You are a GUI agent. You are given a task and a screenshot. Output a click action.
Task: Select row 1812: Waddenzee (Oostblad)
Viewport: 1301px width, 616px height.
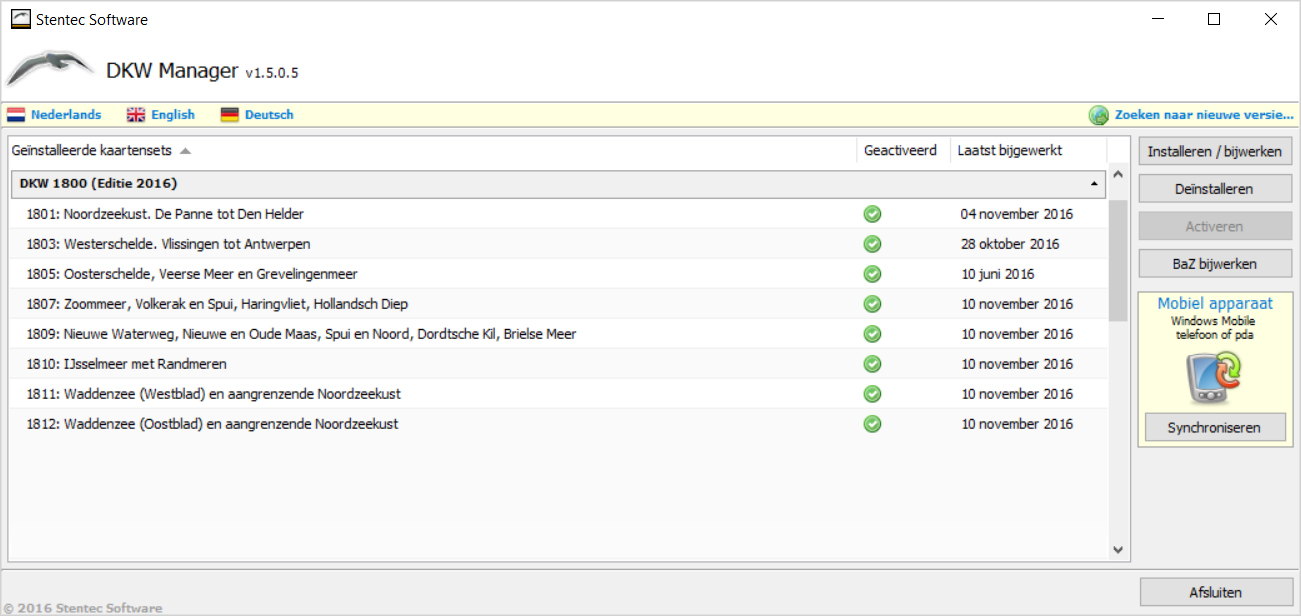(x=558, y=424)
